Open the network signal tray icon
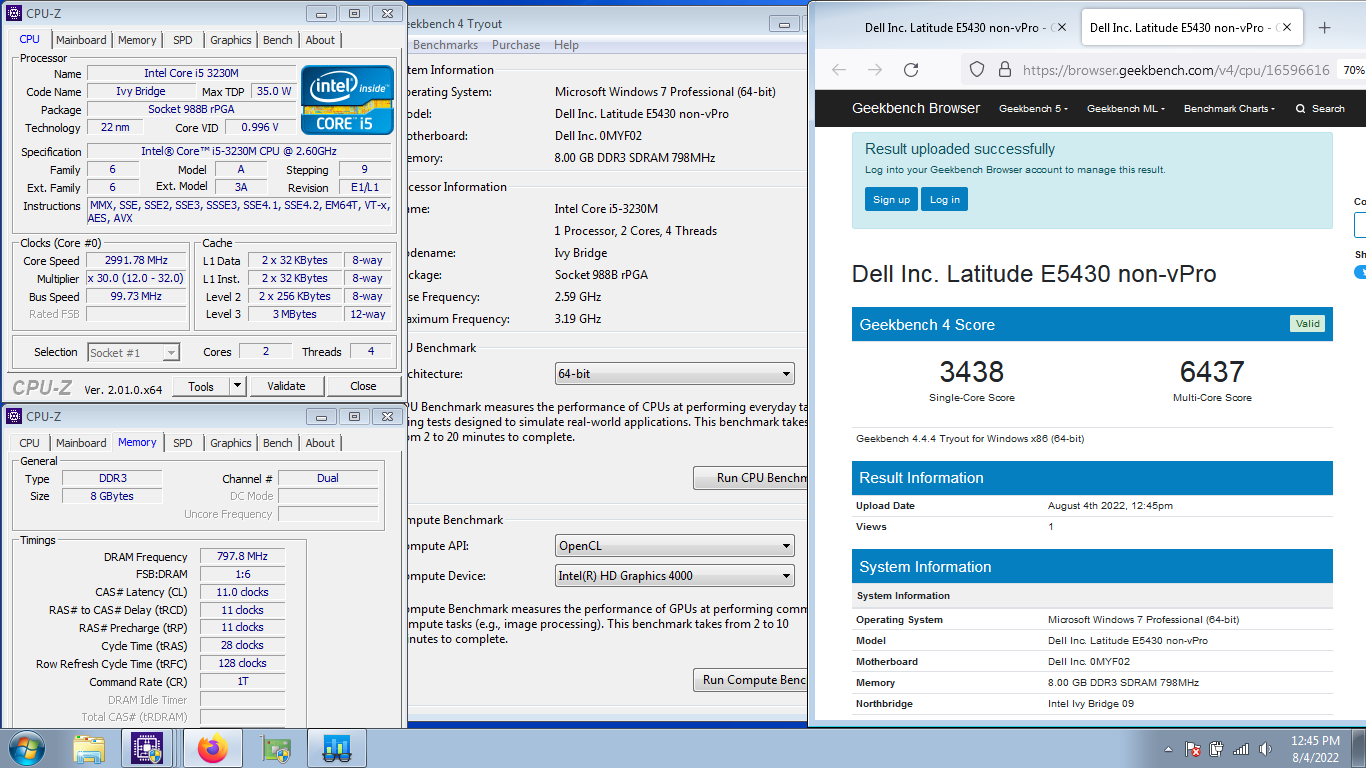The height and width of the screenshot is (768, 1366). tap(1241, 749)
